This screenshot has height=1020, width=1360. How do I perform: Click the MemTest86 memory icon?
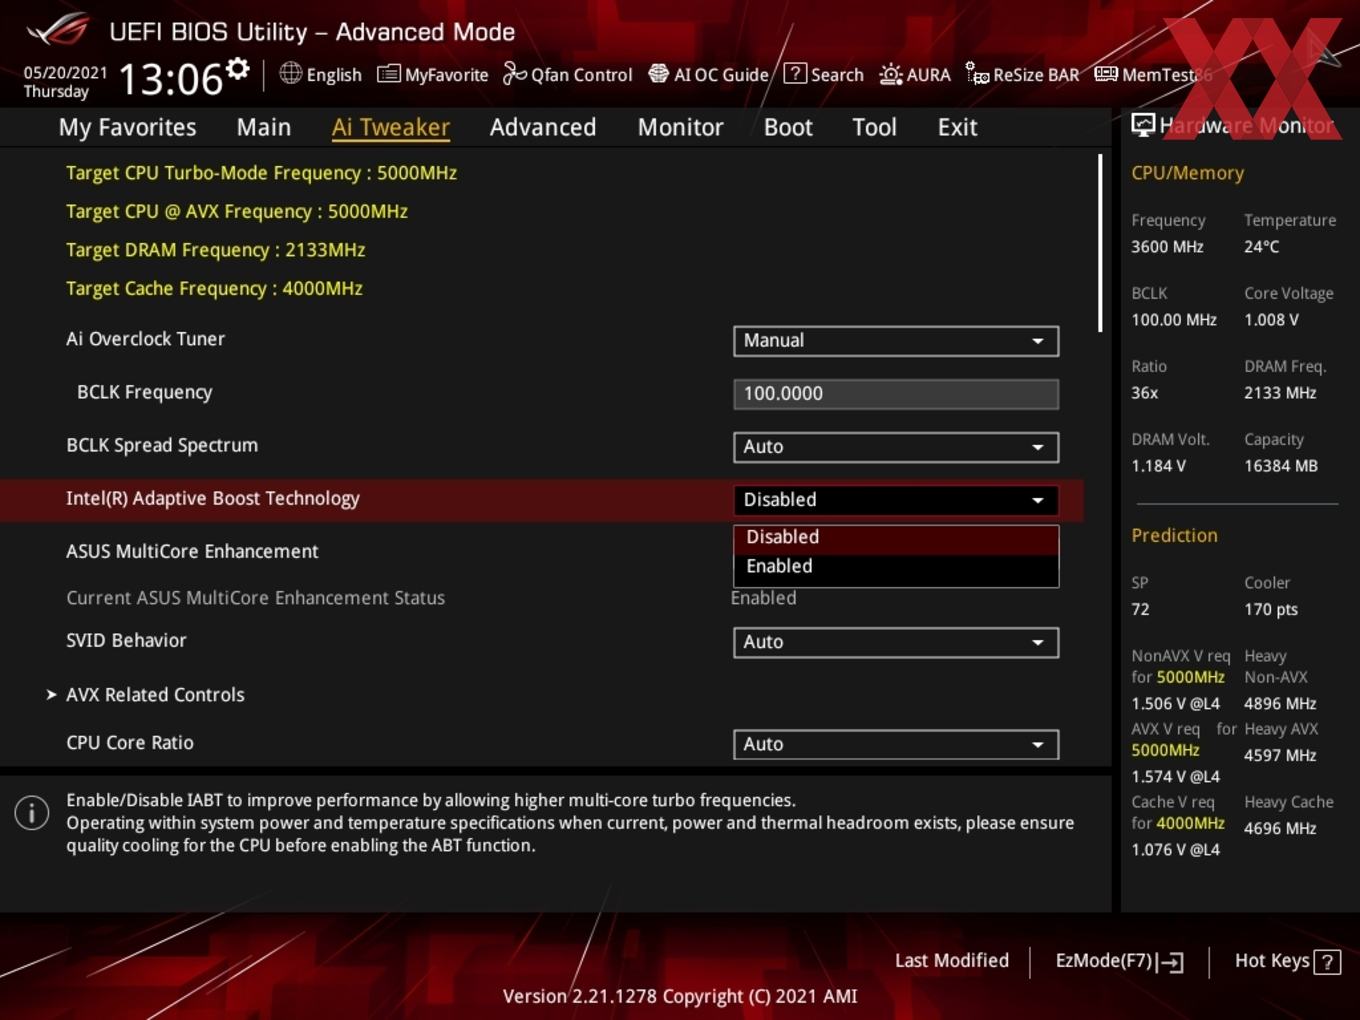tap(1106, 74)
